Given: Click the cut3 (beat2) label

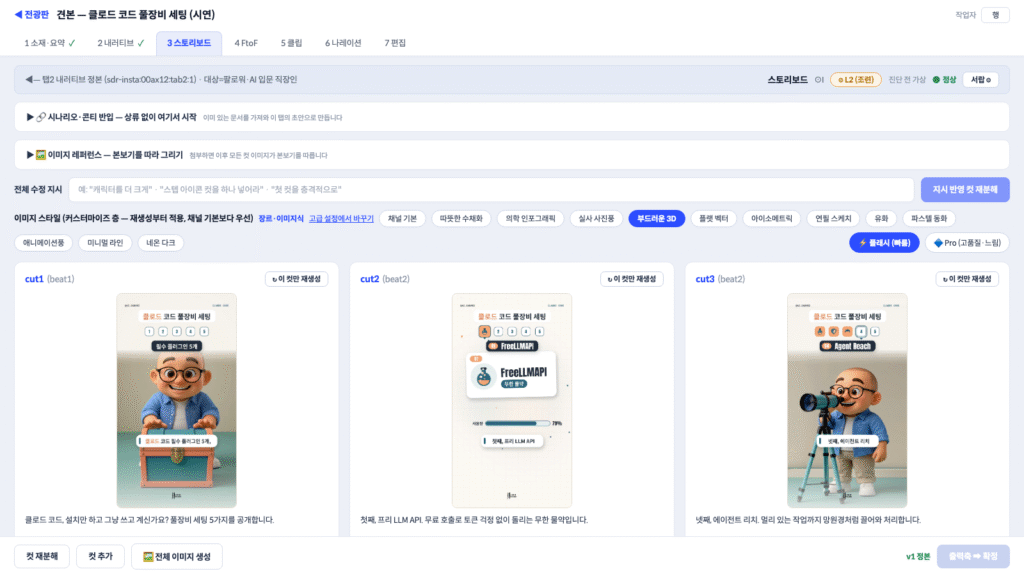Looking at the screenshot, I should [x=720, y=279].
